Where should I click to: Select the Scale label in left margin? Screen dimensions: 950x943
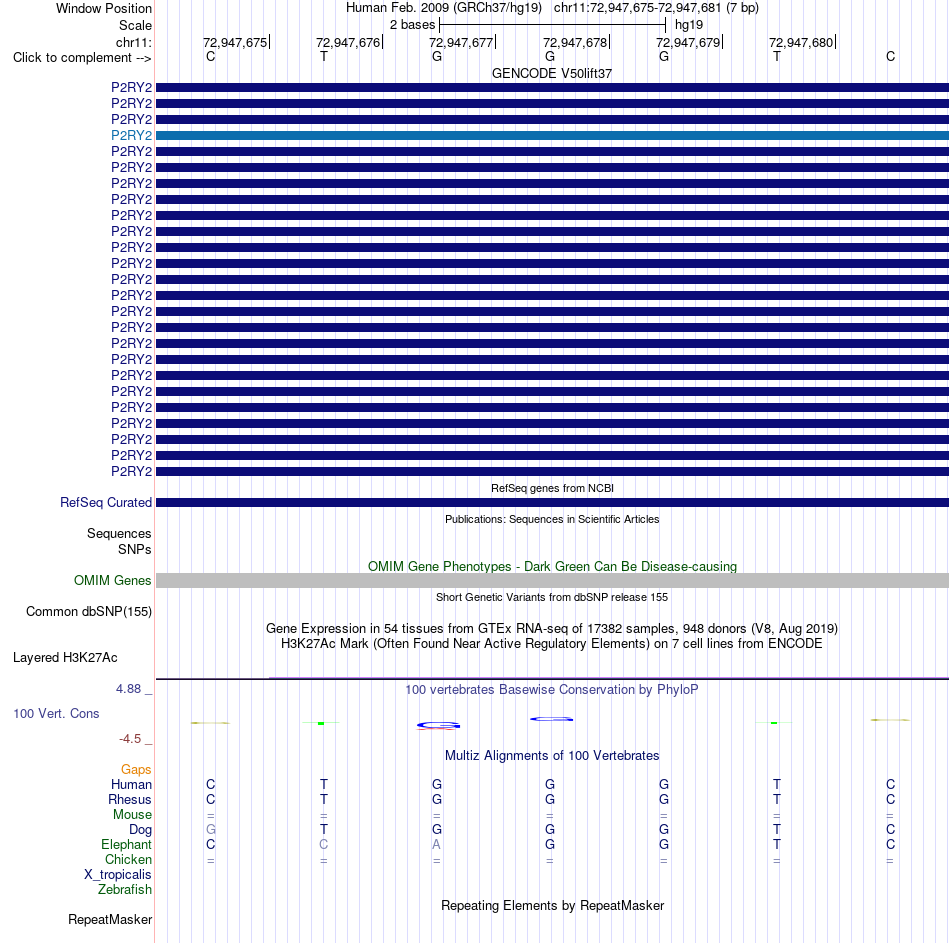point(135,25)
